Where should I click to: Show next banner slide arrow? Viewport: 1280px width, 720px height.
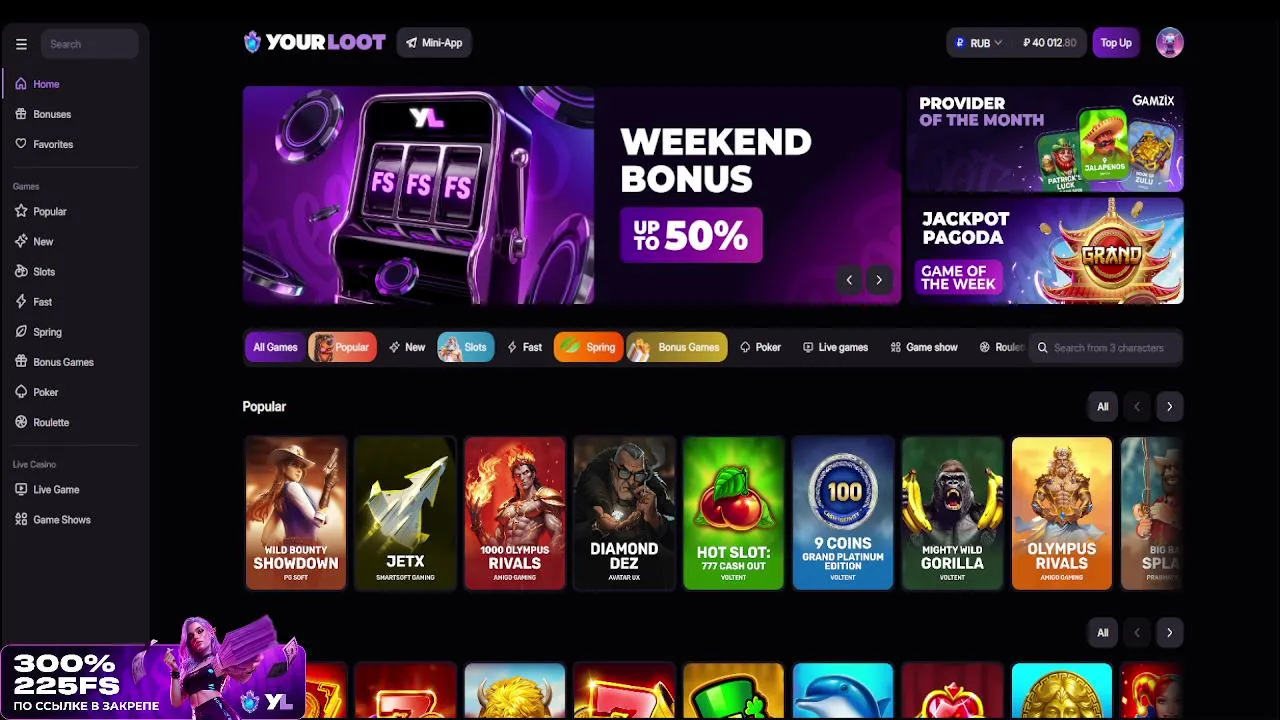(x=879, y=280)
